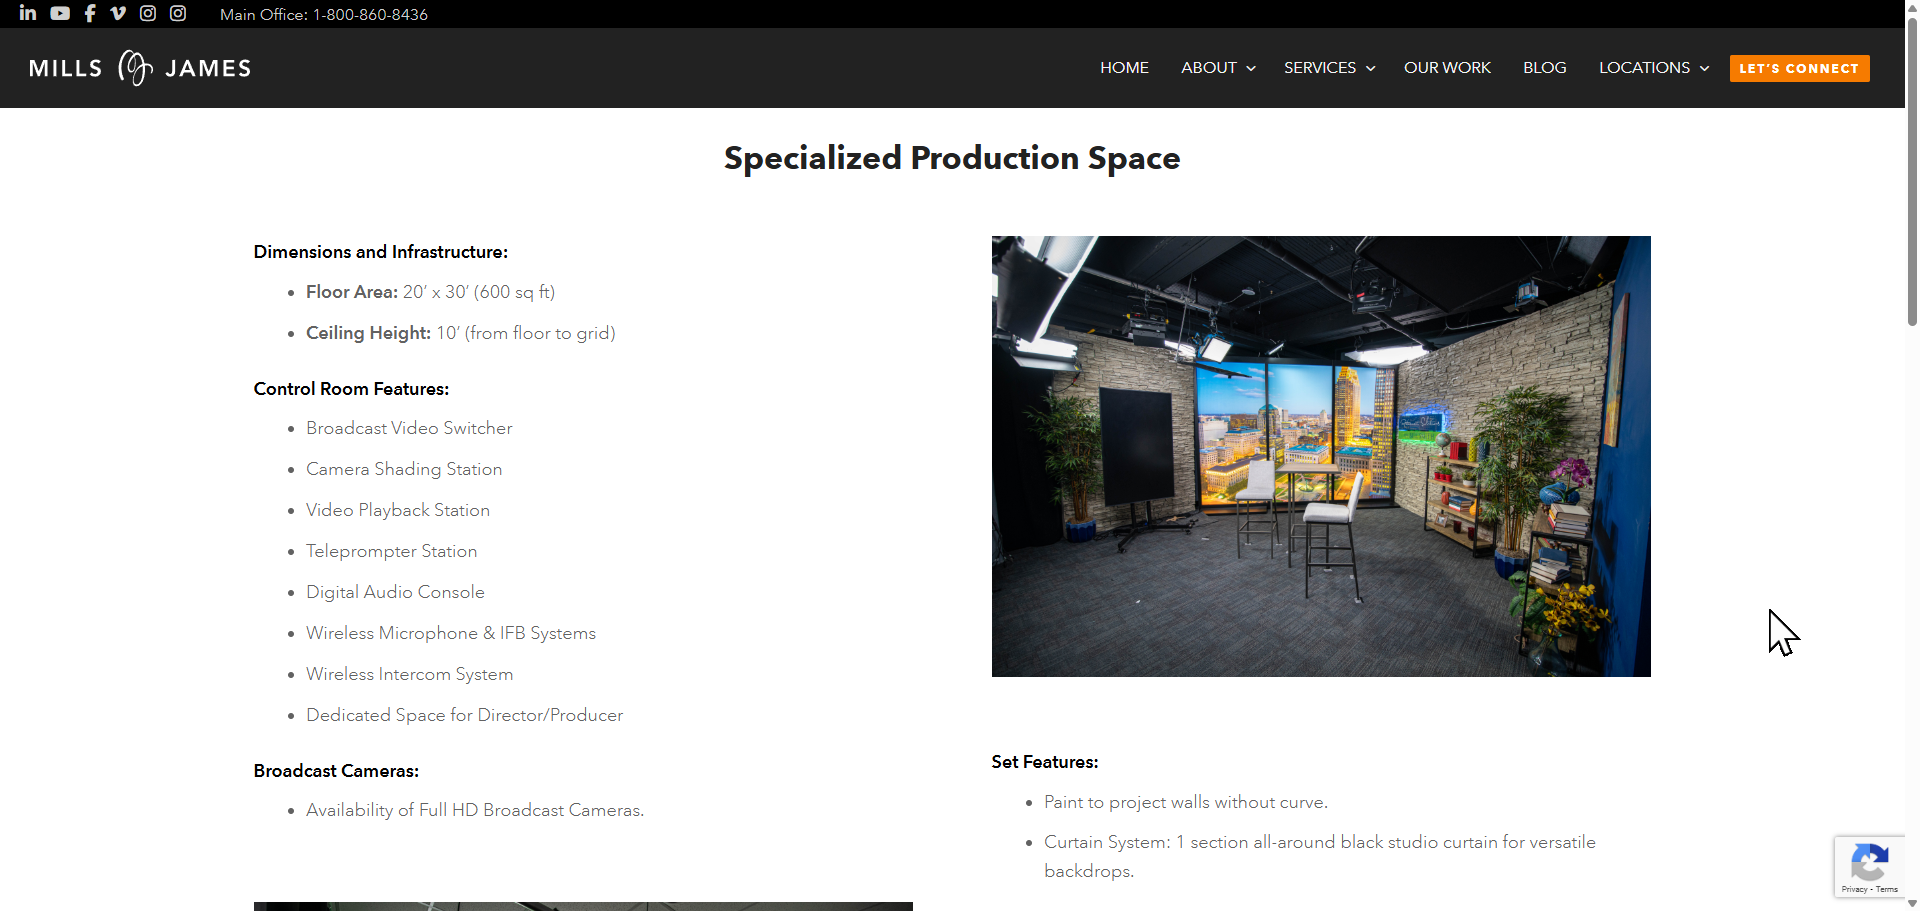Click Digital Audio Console text
1920x911 pixels.
[395, 592]
